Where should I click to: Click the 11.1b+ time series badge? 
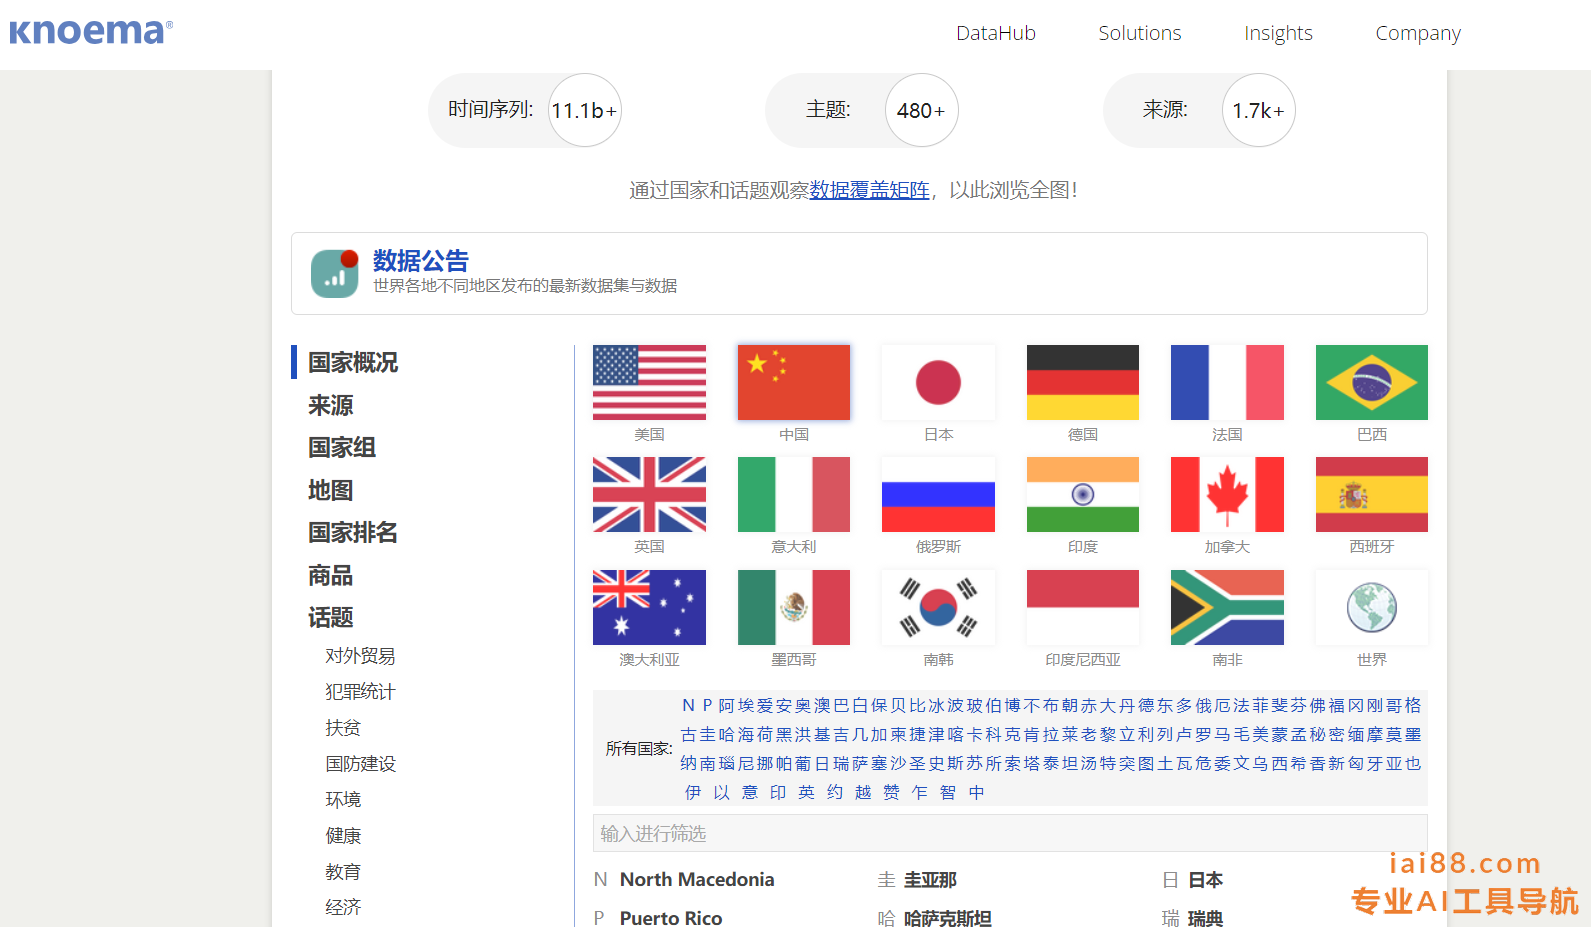click(x=584, y=111)
